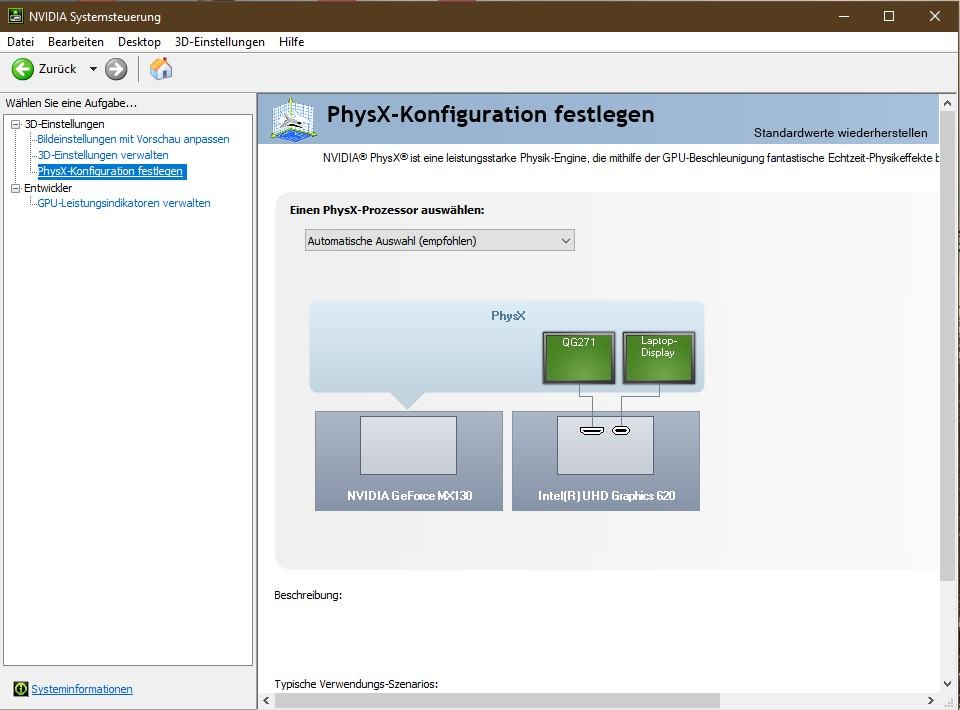The height and width of the screenshot is (710, 960).
Task: Click 'Einen PhysX-Prozessor auswählen:' label
Action: pyautogui.click(x=387, y=210)
